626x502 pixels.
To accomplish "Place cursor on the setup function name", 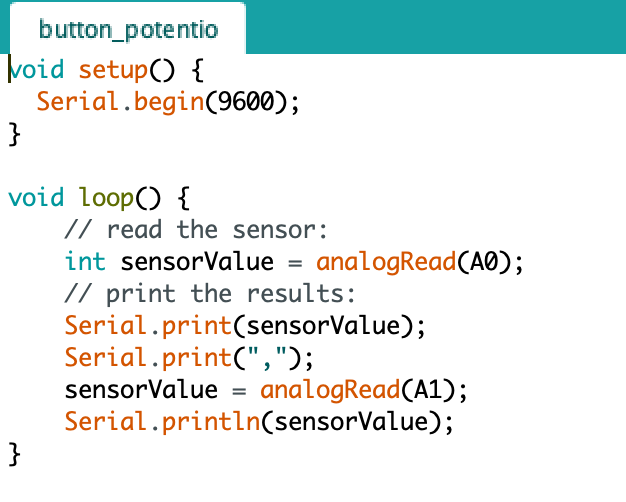I will 113,71.
